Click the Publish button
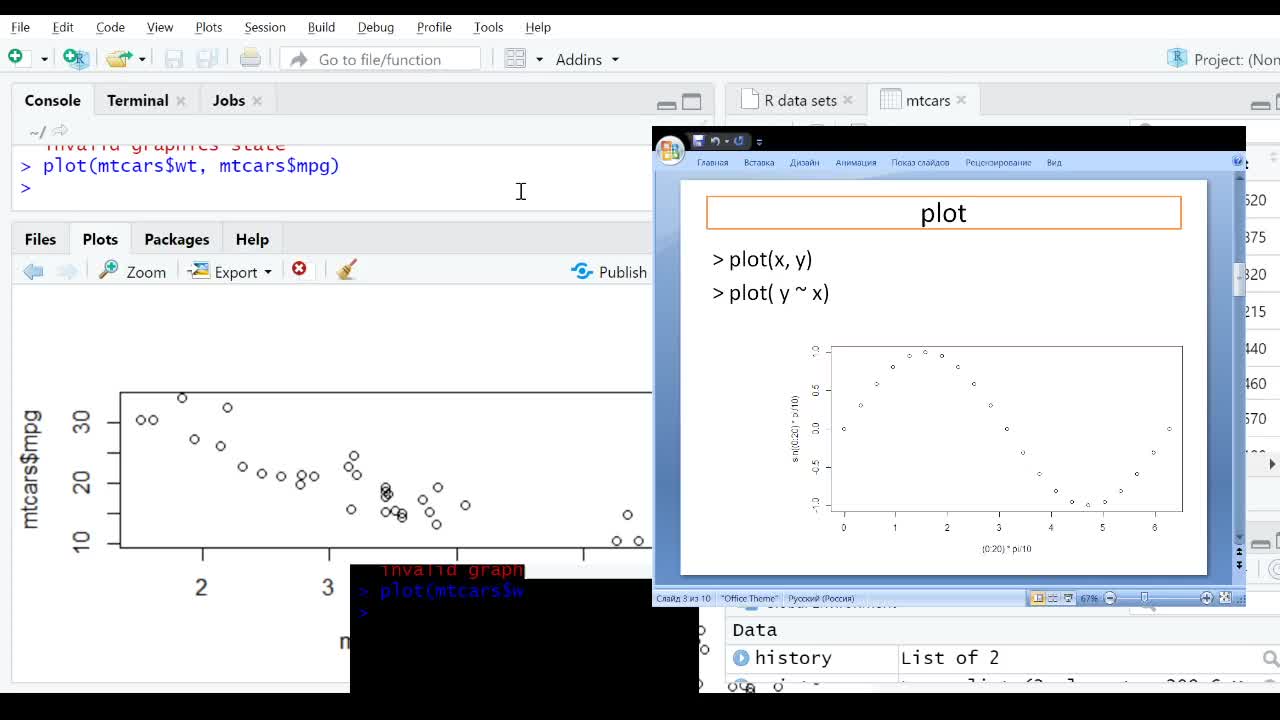Viewport: 1280px width, 720px height. tap(609, 271)
